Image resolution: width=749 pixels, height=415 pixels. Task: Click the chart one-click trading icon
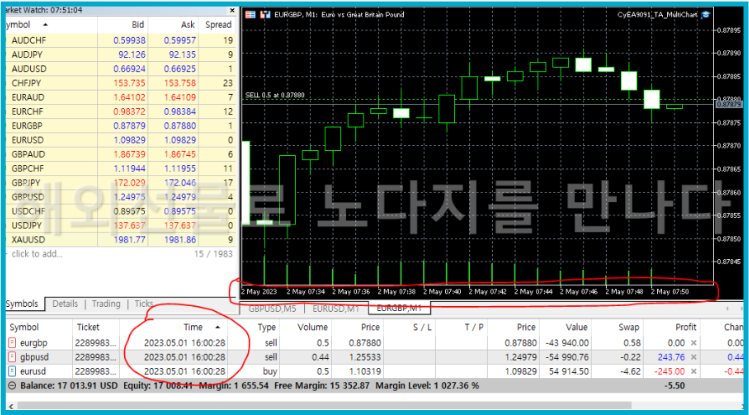(250, 15)
